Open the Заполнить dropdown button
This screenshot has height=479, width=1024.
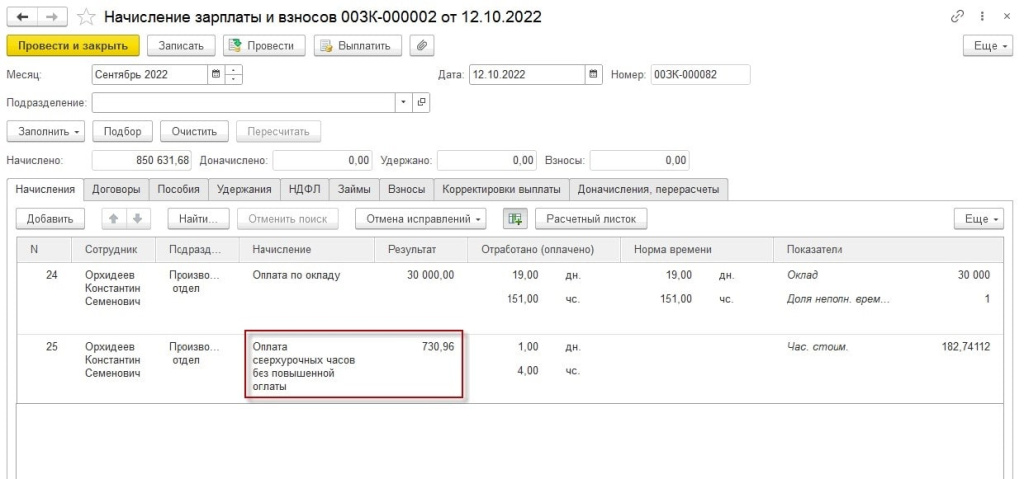coord(45,131)
